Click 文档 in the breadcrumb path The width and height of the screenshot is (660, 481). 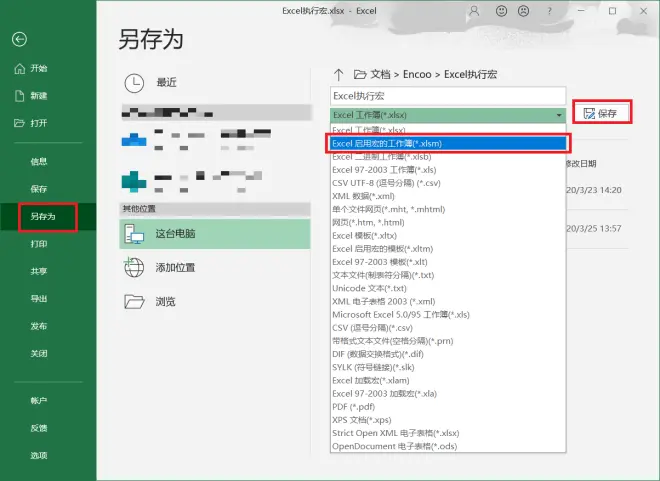tap(381, 74)
